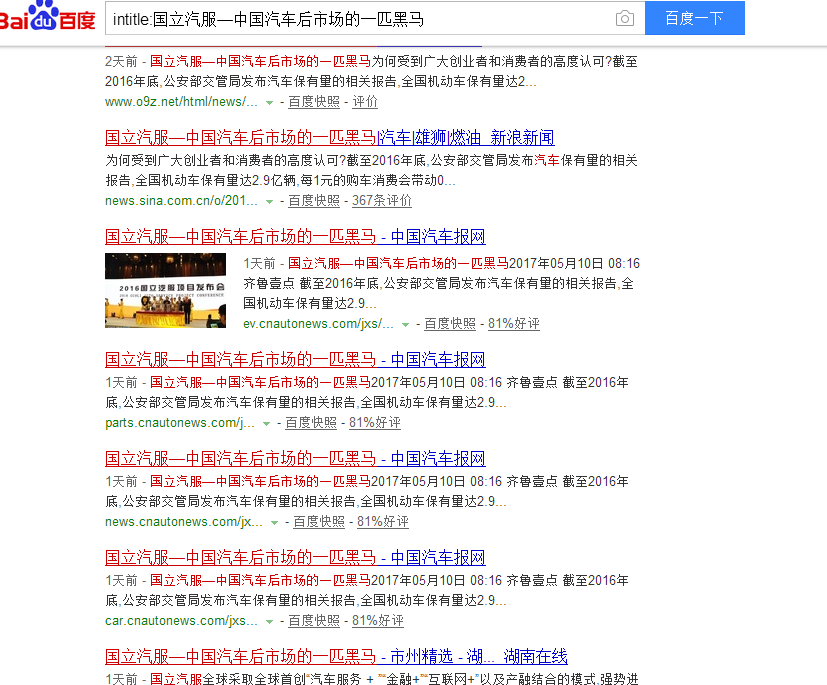Click the car.cnautonews.com/jxs... URL text
Screen dimensions: 827x685
click(181, 621)
